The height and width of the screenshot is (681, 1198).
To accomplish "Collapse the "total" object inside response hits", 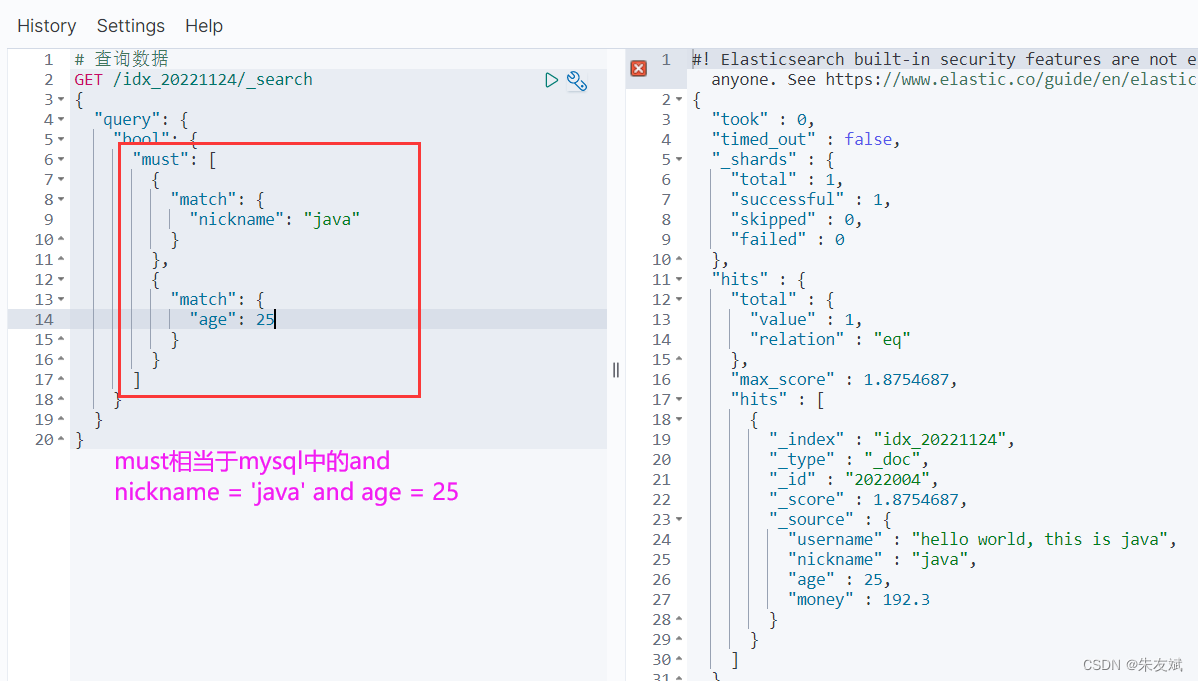I will tap(680, 298).
